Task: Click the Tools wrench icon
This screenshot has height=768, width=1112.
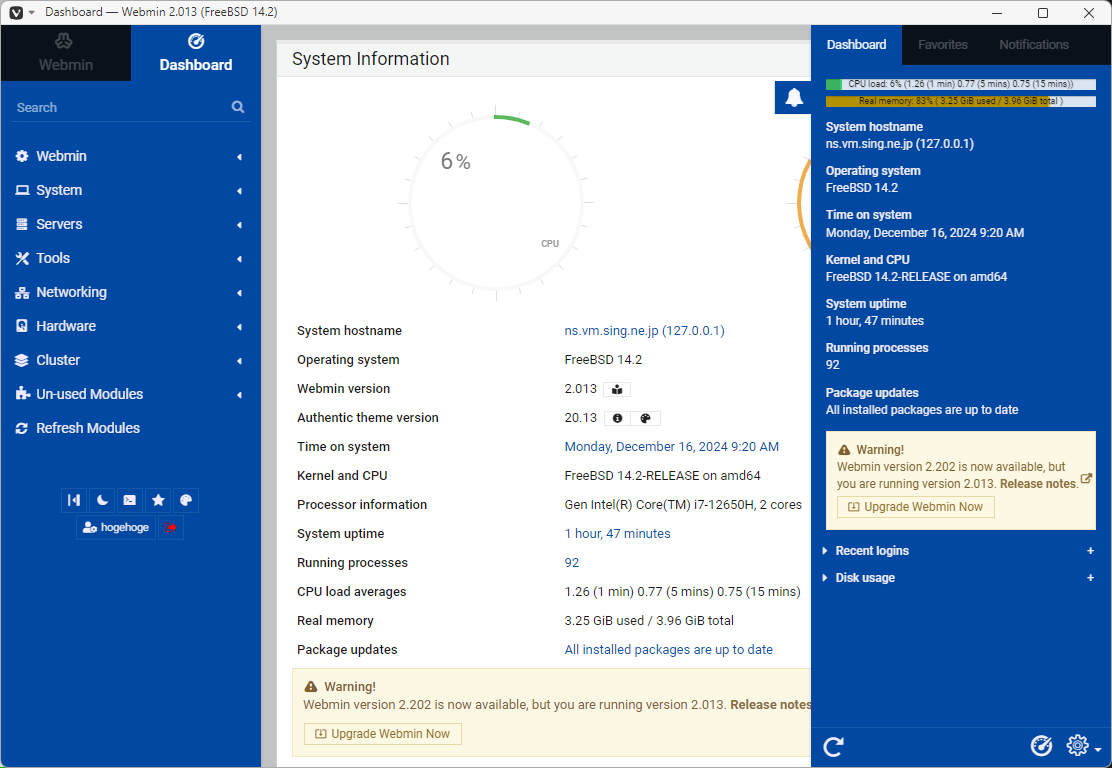Action: (x=22, y=258)
